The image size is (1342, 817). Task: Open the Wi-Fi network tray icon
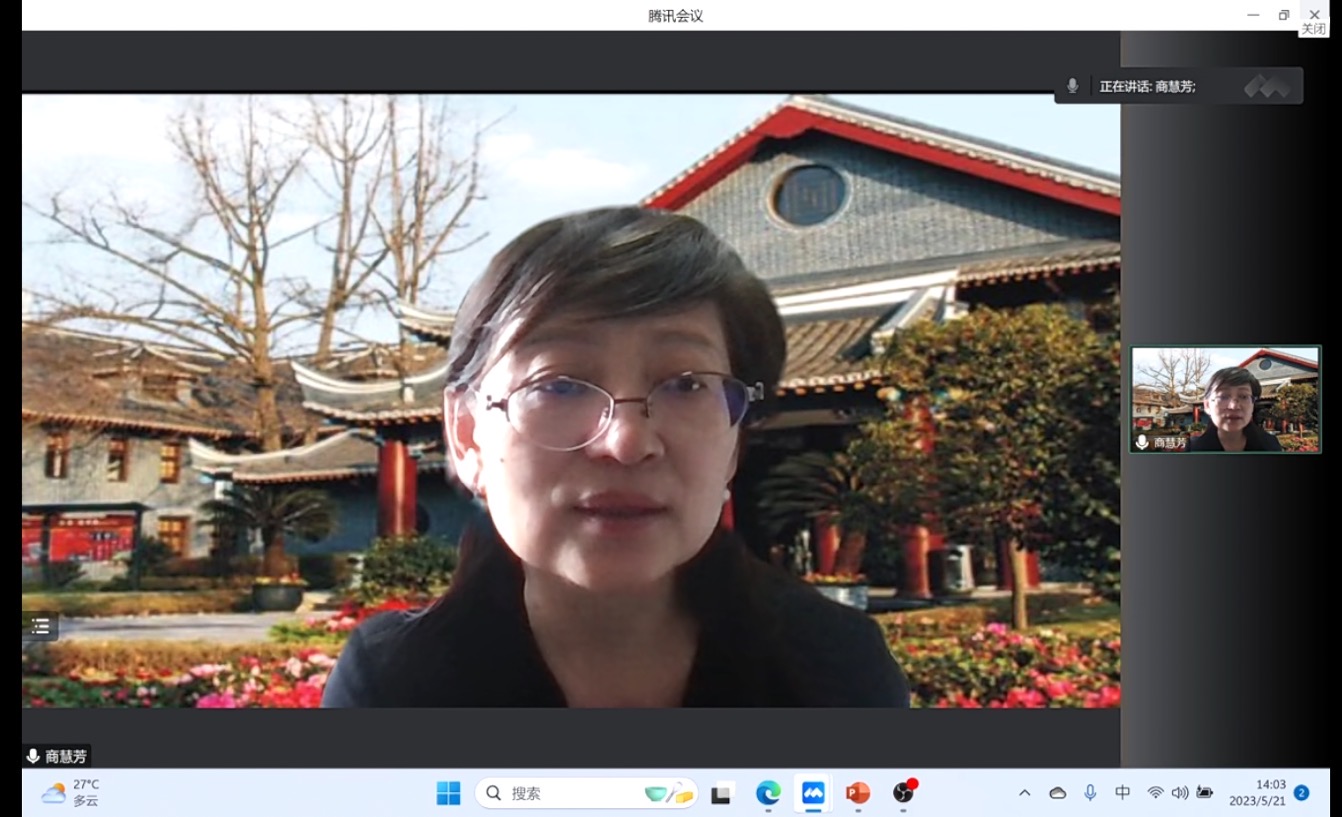(1155, 793)
